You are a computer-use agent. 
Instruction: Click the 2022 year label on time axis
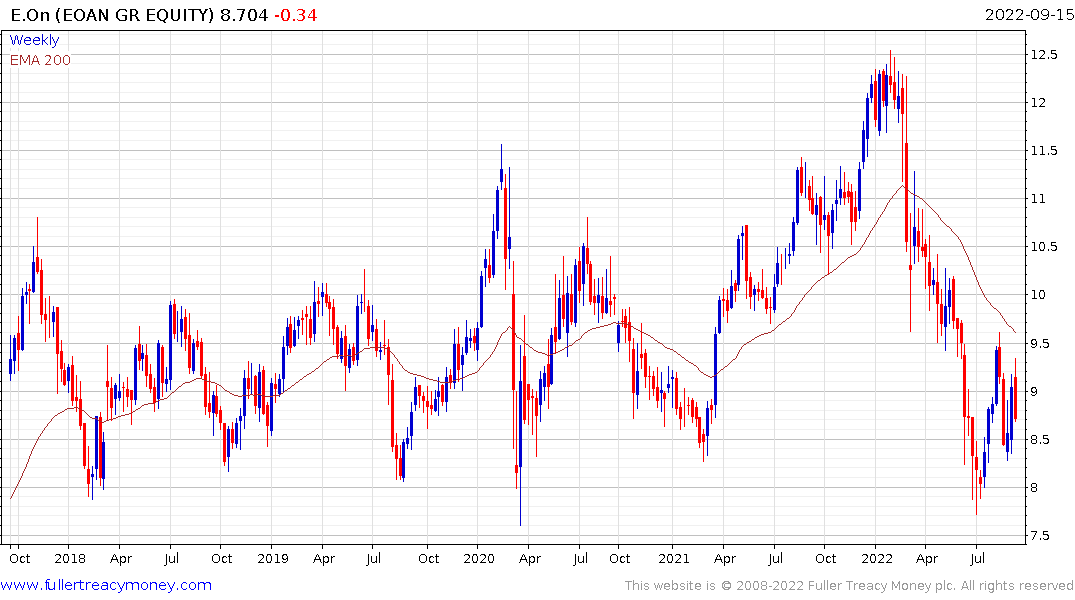tap(877, 558)
